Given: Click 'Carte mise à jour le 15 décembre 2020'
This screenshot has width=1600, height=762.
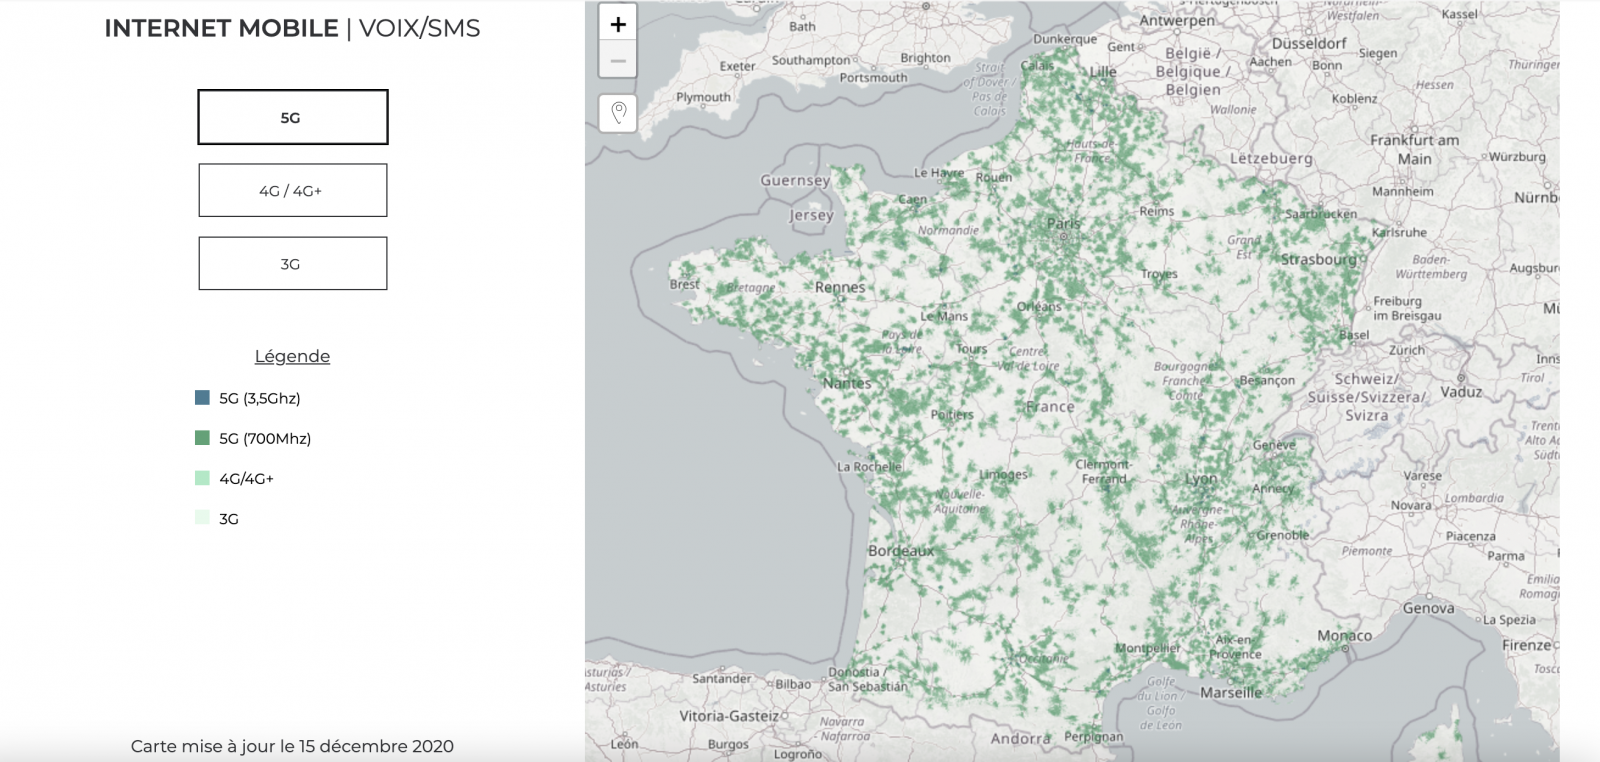Looking at the screenshot, I should pyautogui.click(x=292, y=746).
